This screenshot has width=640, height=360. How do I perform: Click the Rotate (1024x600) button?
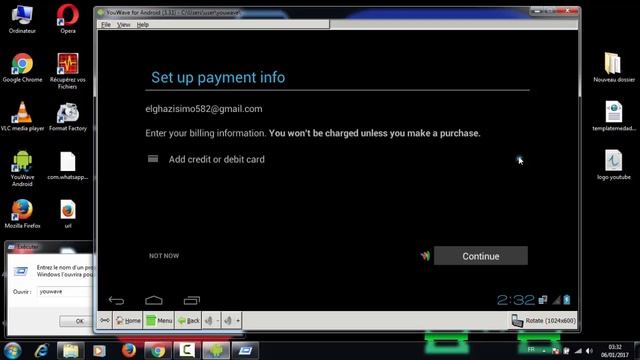543,321
